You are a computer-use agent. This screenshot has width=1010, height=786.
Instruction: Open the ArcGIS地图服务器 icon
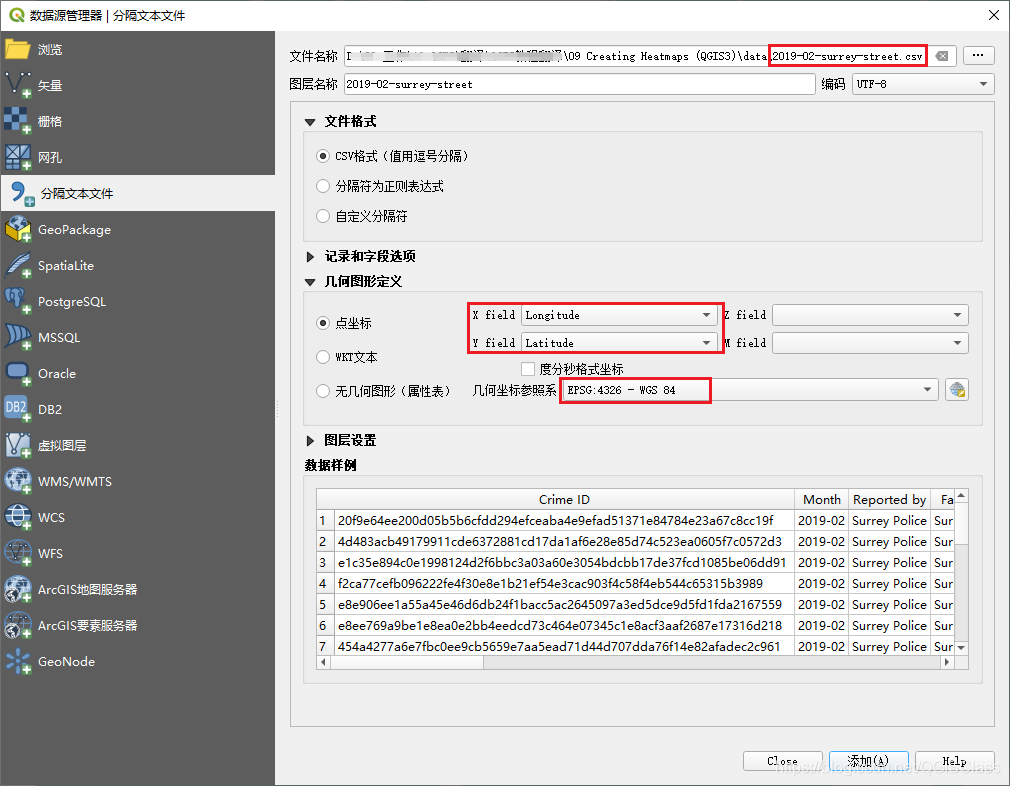[17, 590]
